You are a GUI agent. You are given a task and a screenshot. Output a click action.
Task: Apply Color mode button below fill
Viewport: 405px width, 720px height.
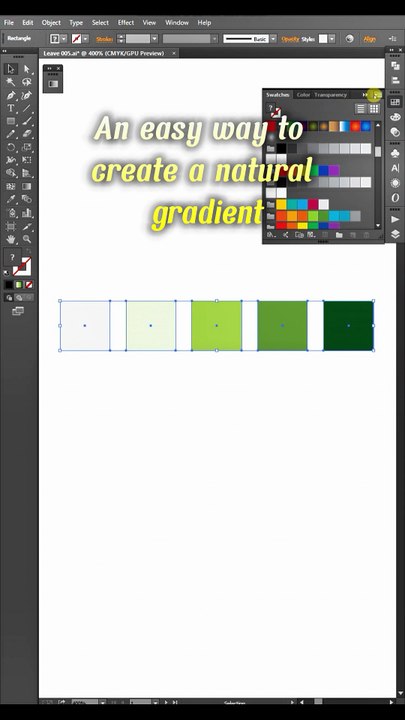(x=9, y=285)
